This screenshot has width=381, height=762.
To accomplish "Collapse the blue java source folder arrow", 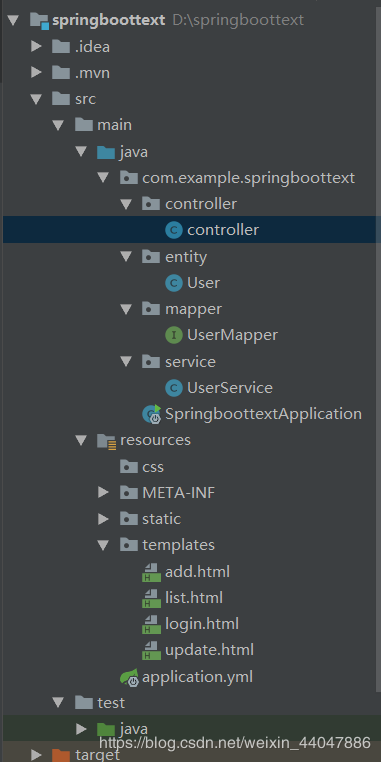I will pos(82,152).
